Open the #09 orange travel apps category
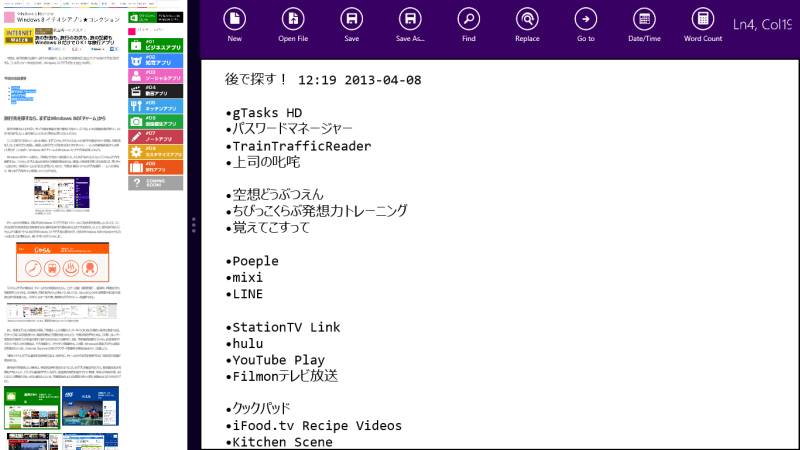Image resolution: width=800 pixels, height=450 pixels. [155, 166]
